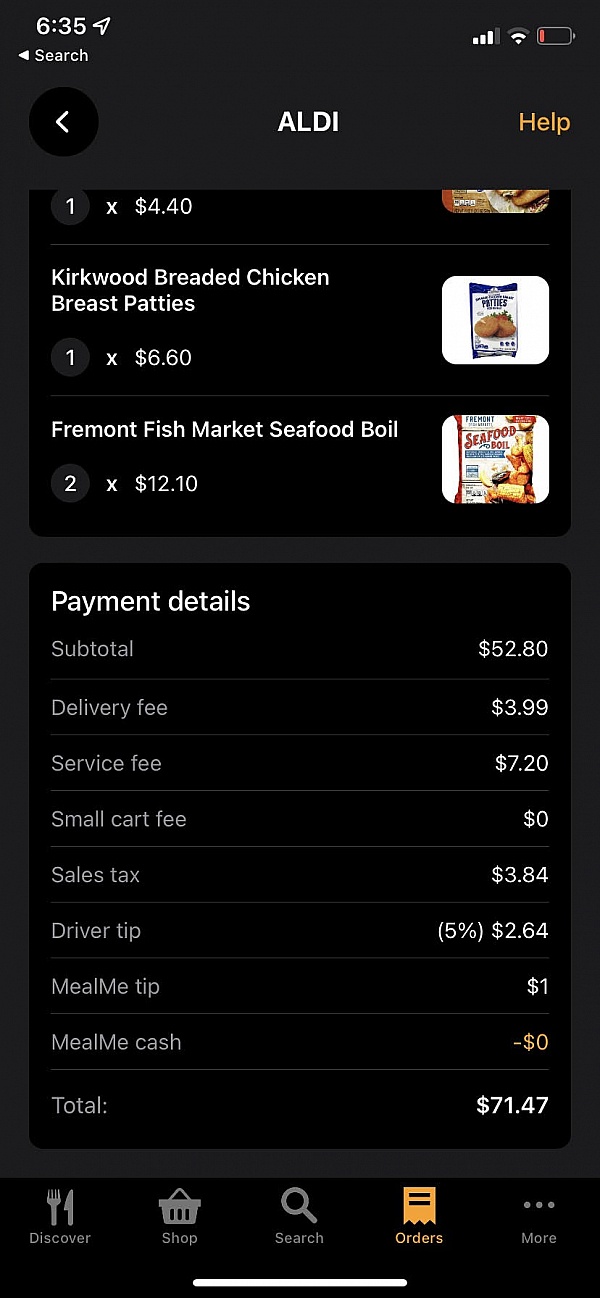Select the Orders tab label
600x1298 pixels.
tap(418, 1238)
